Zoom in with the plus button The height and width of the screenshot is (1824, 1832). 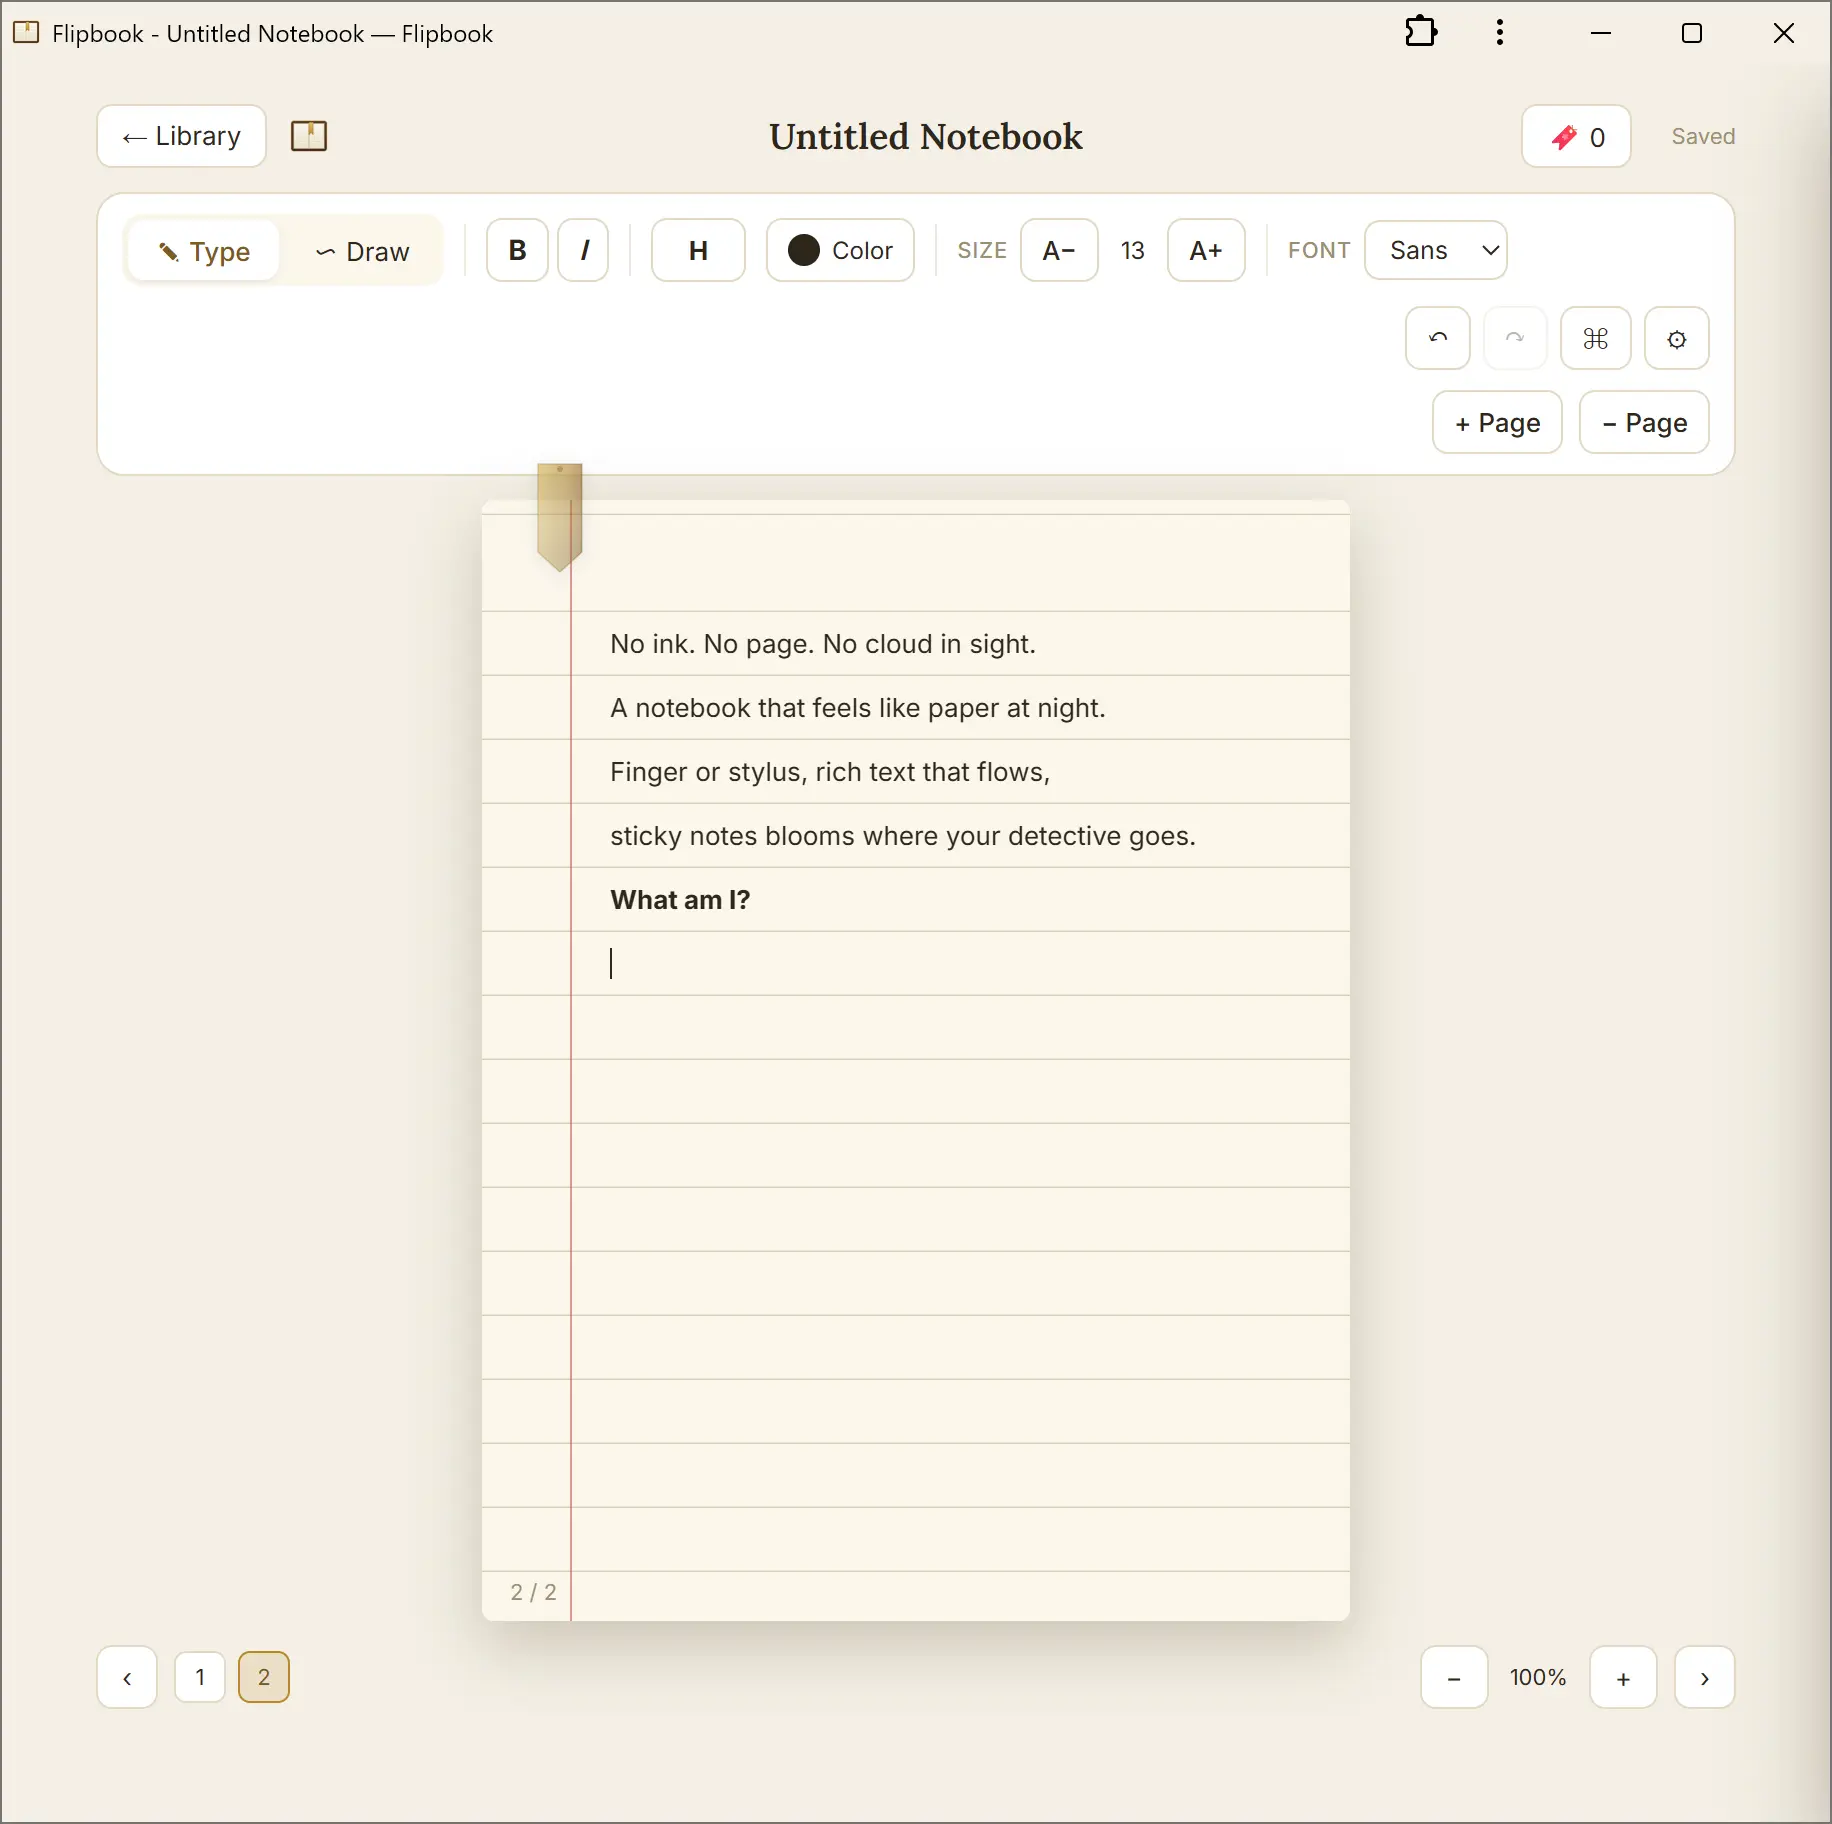click(1623, 1677)
